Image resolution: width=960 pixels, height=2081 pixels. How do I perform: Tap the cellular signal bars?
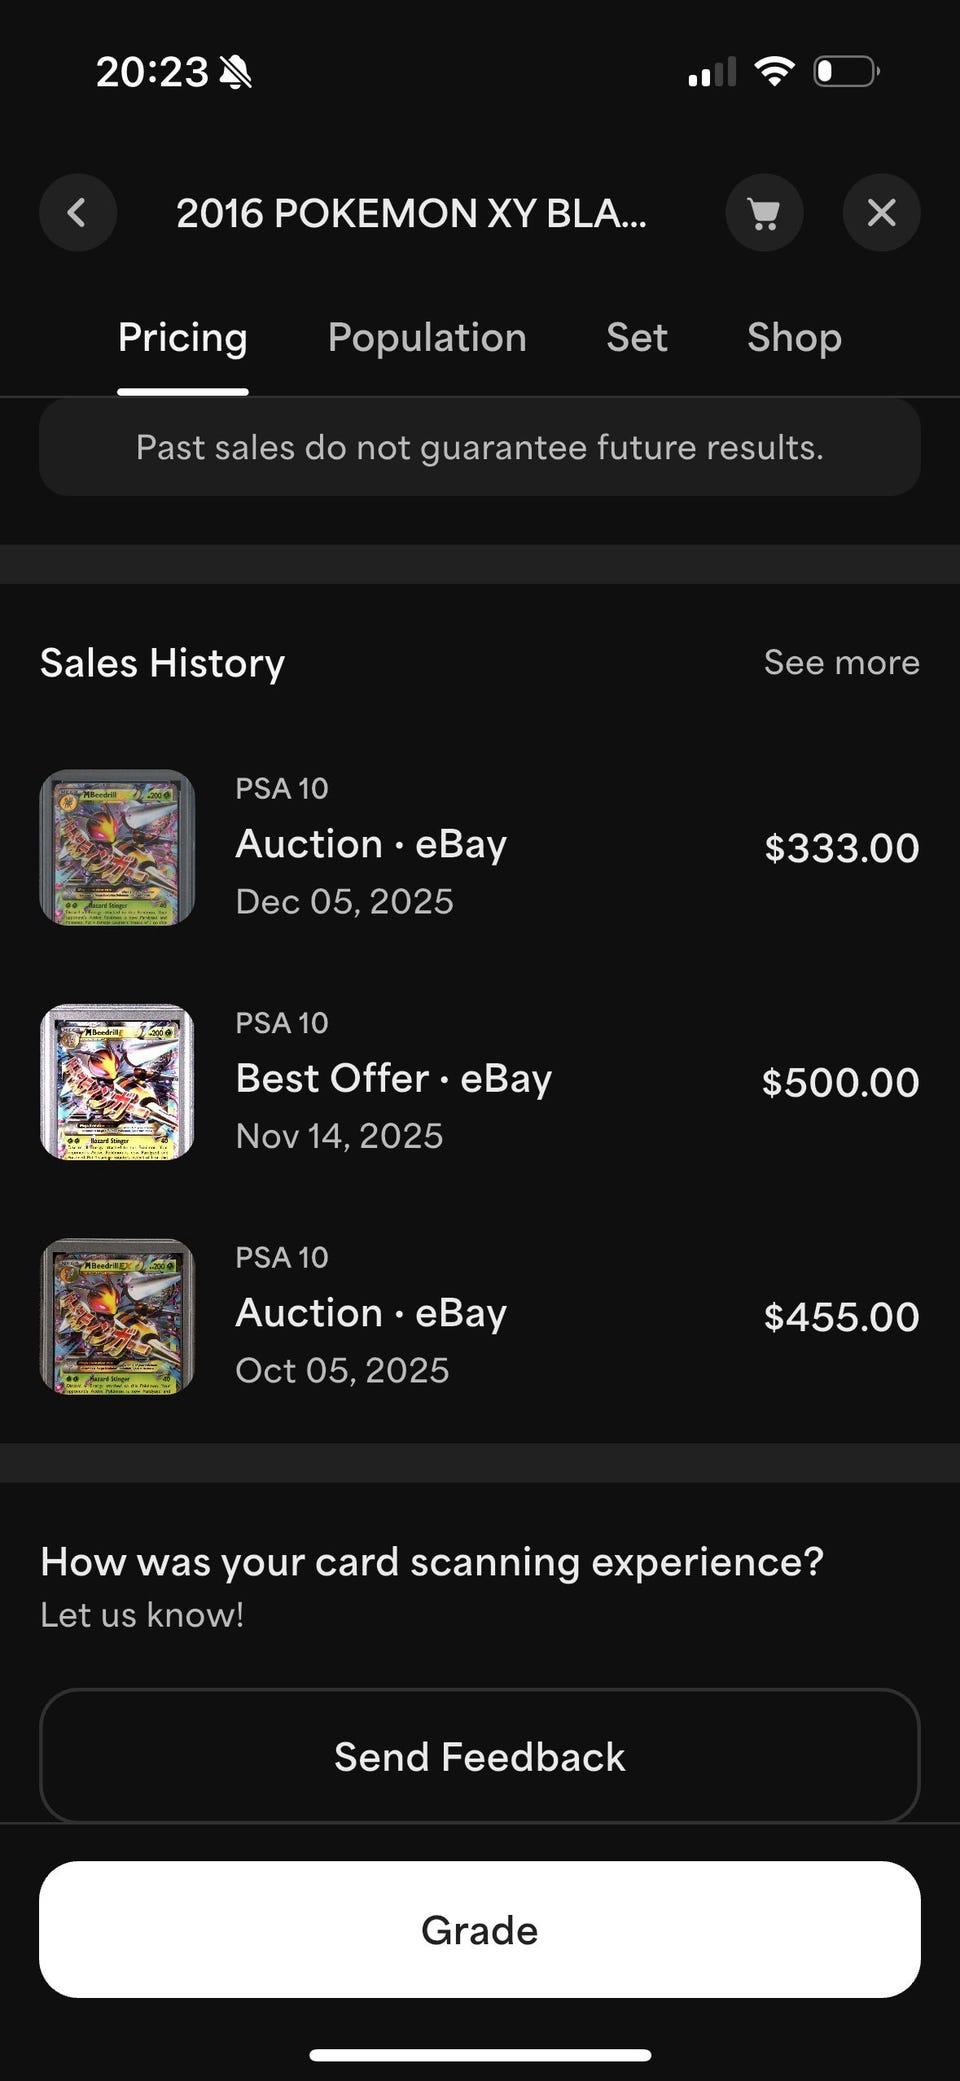pyautogui.click(x=712, y=72)
